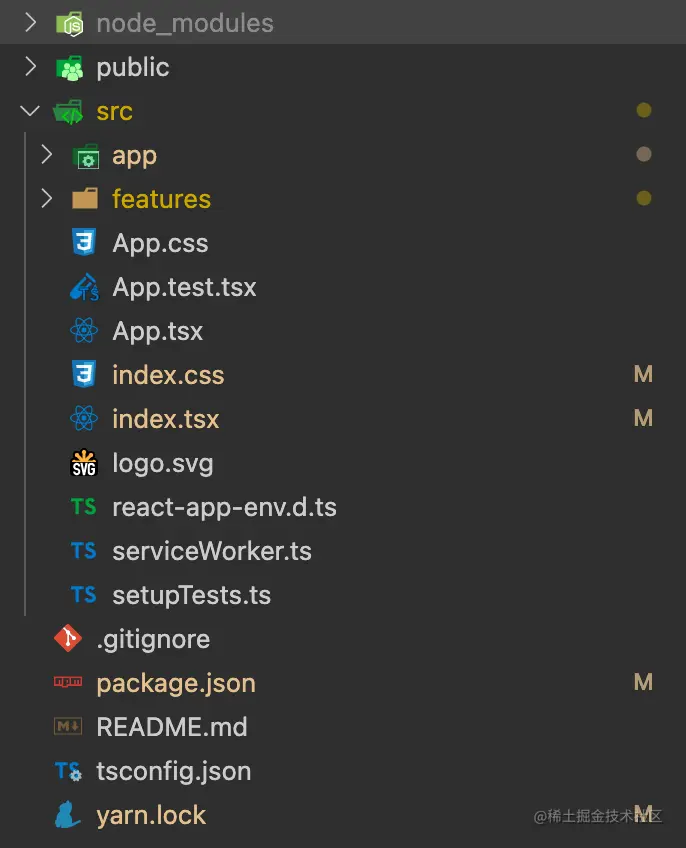This screenshot has width=686, height=848.
Task: Open react-app-env.d.ts file
Action: (x=224, y=507)
